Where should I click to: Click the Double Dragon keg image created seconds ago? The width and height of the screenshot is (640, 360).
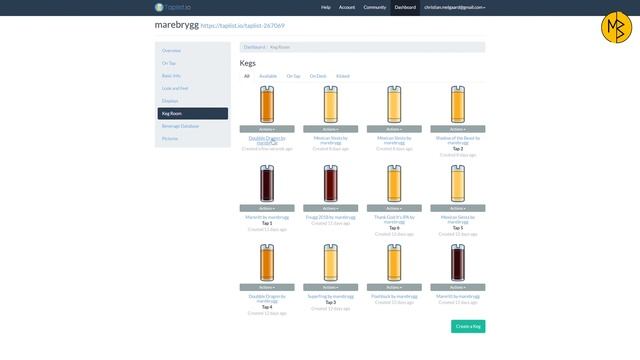pos(267,104)
